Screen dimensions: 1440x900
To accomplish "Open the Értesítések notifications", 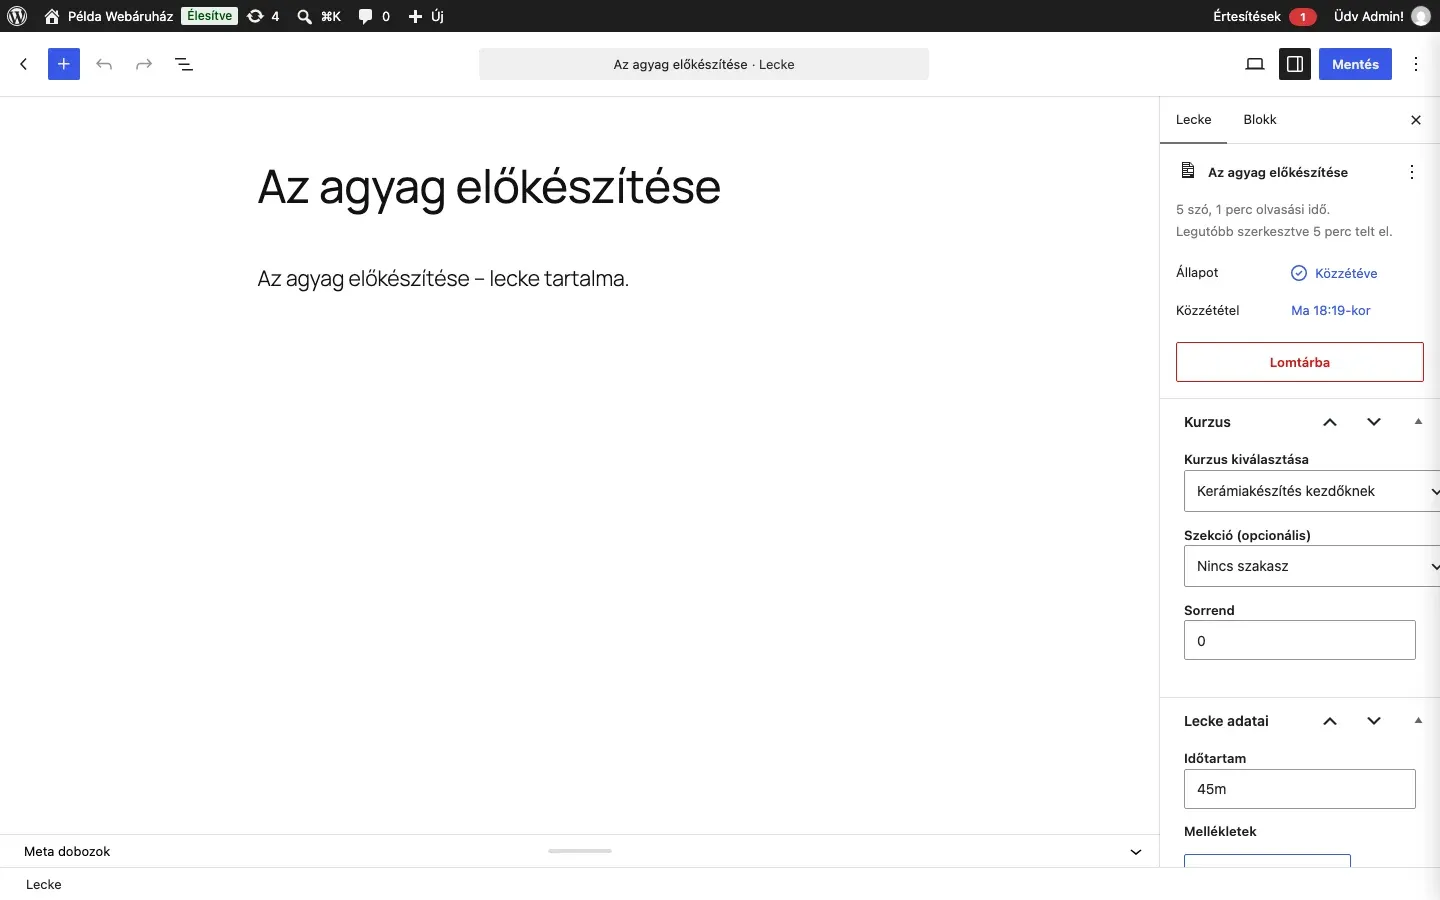I will pyautogui.click(x=1265, y=16).
